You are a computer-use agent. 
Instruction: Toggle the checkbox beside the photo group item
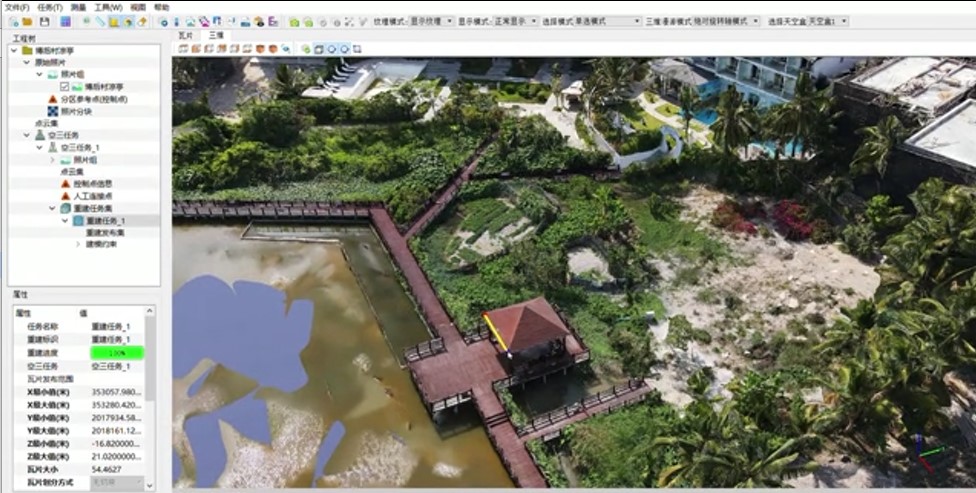[x=65, y=87]
